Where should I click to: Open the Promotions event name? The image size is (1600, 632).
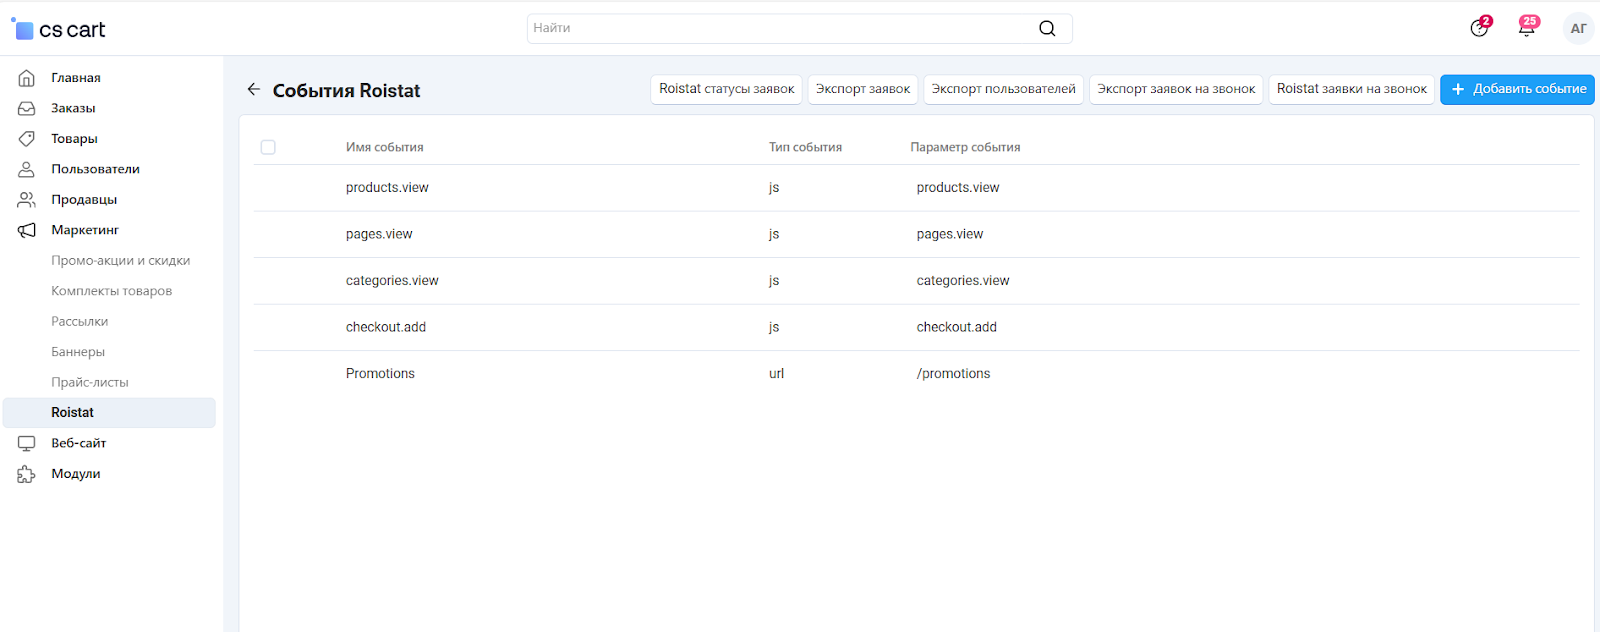click(x=380, y=374)
